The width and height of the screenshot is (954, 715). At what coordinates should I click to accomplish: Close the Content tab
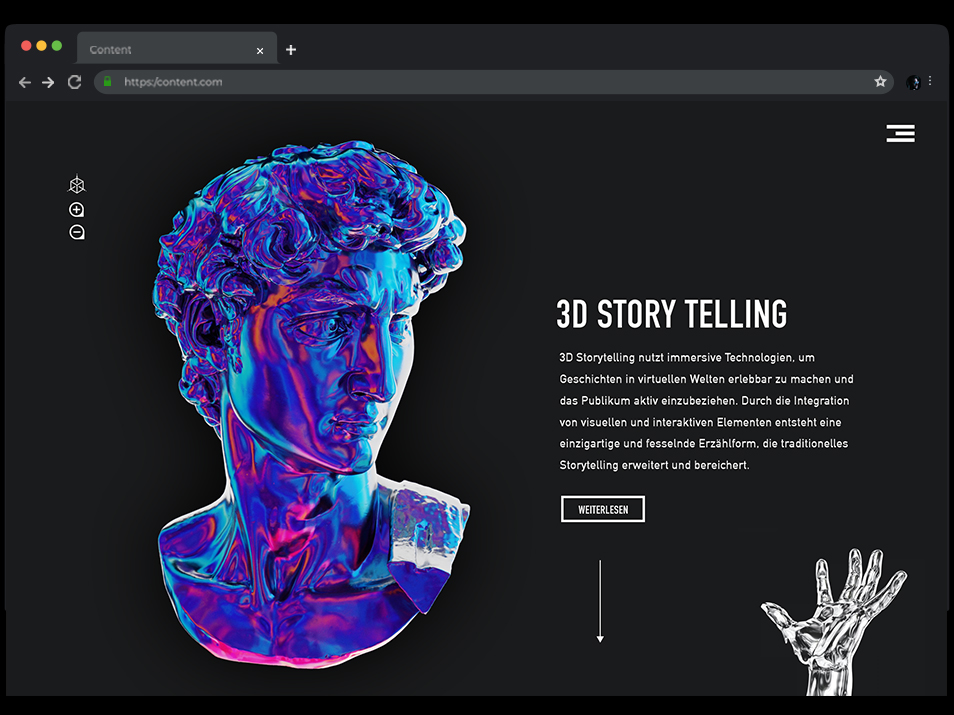point(260,51)
